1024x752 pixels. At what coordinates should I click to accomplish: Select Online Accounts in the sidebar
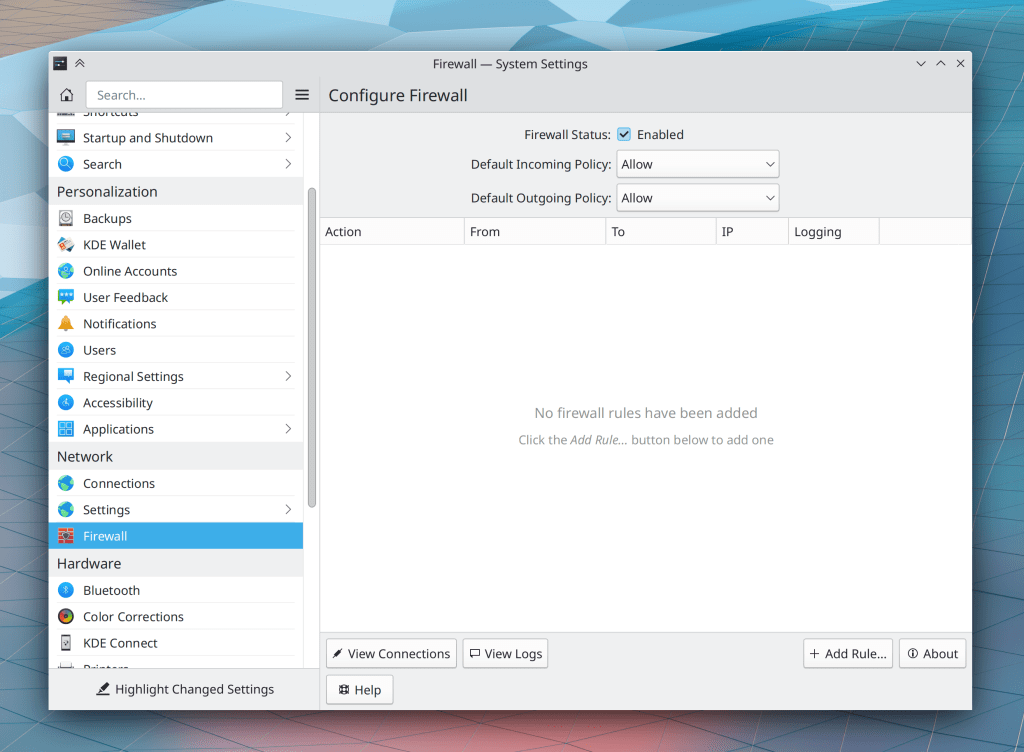130,272
